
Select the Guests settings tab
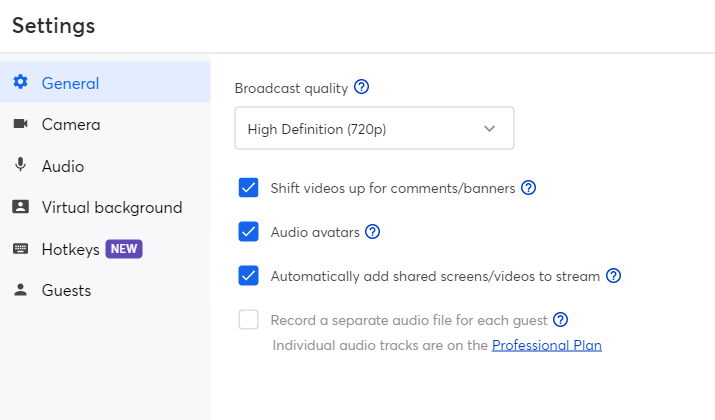coord(105,290)
